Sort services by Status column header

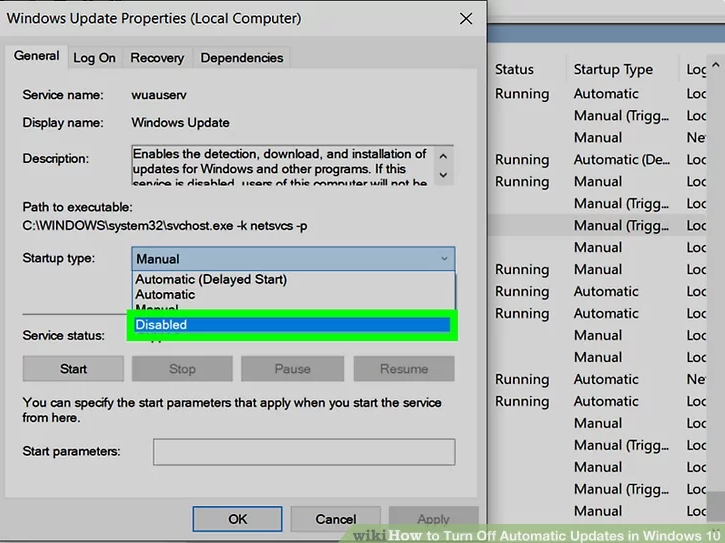click(x=514, y=70)
